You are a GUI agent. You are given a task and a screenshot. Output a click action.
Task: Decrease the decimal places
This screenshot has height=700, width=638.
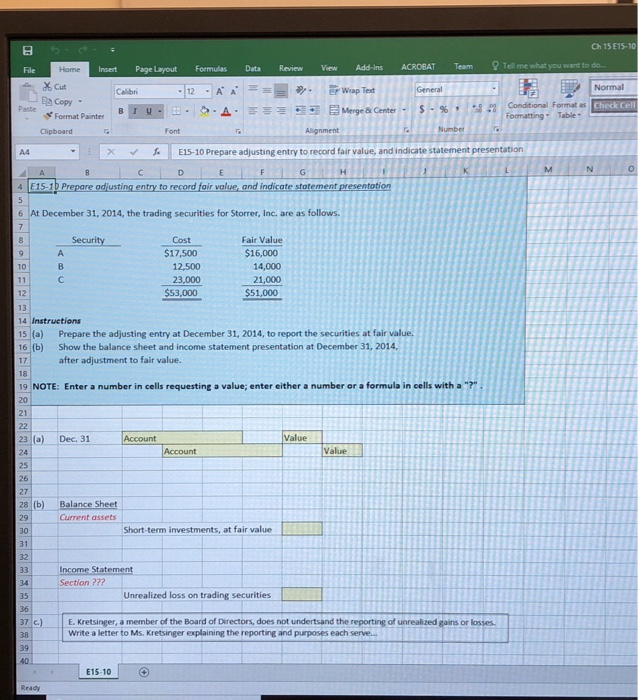click(492, 108)
